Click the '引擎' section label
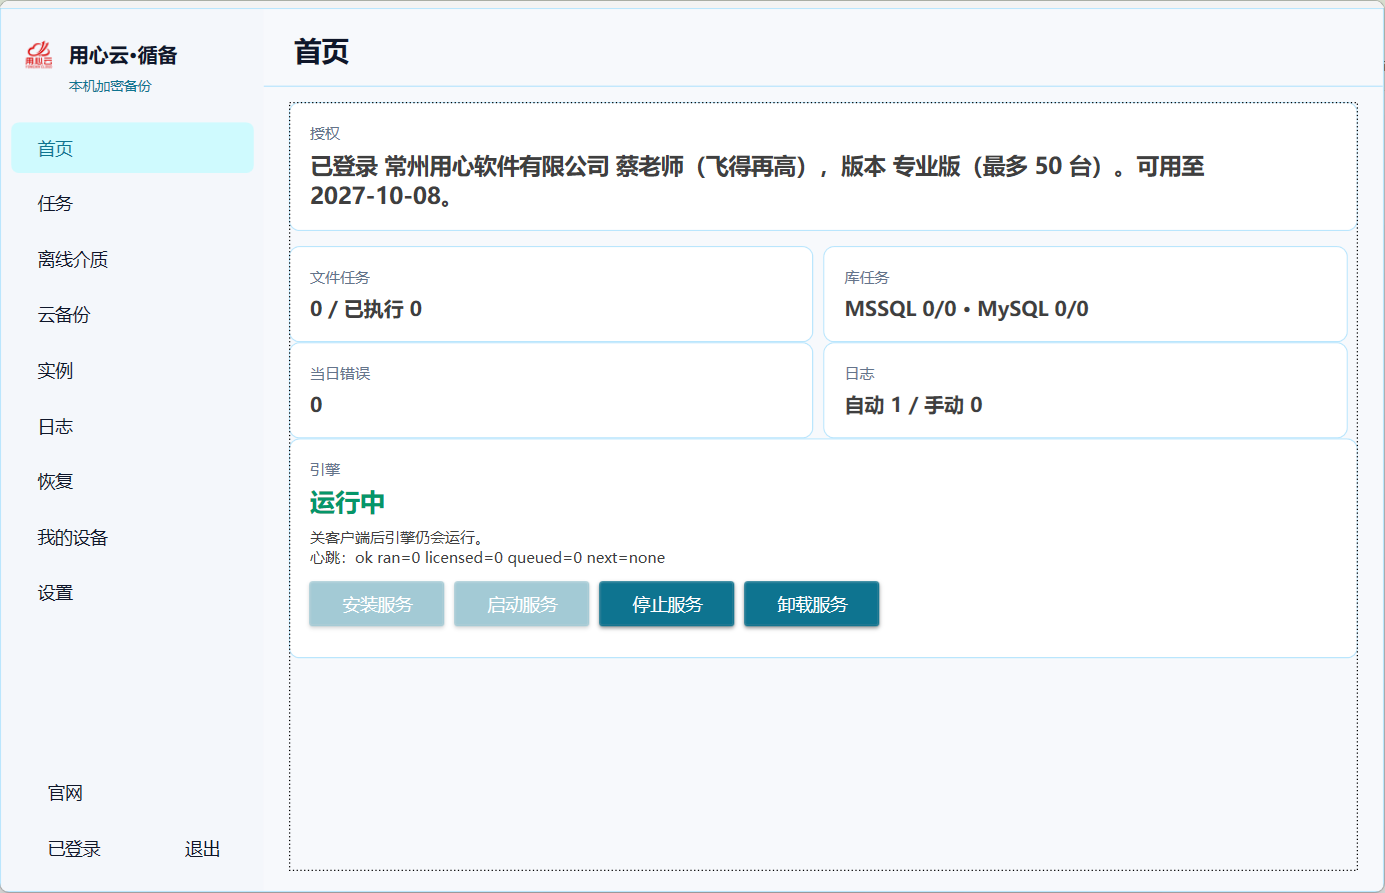This screenshot has height=893, width=1385. click(x=325, y=469)
